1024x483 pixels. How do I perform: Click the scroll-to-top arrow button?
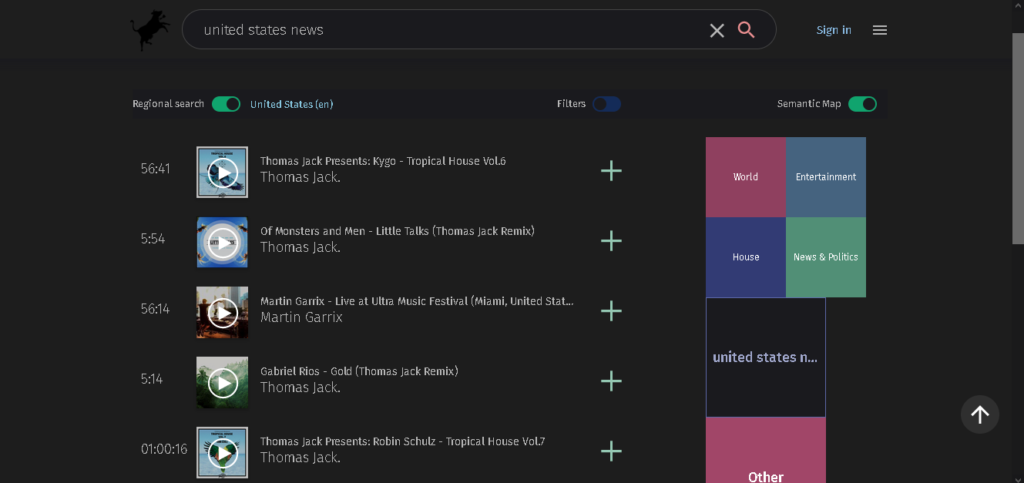980,414
